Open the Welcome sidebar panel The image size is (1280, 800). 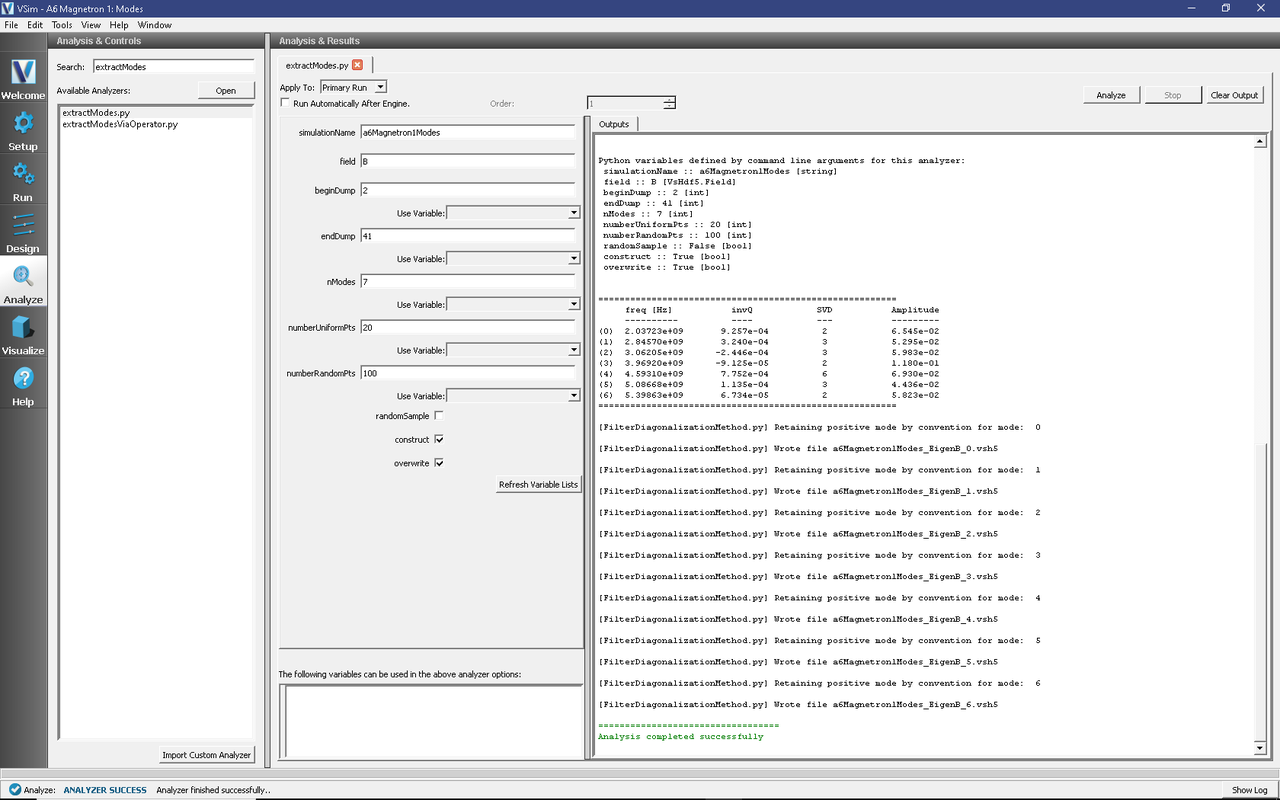[x=23, y=80]
